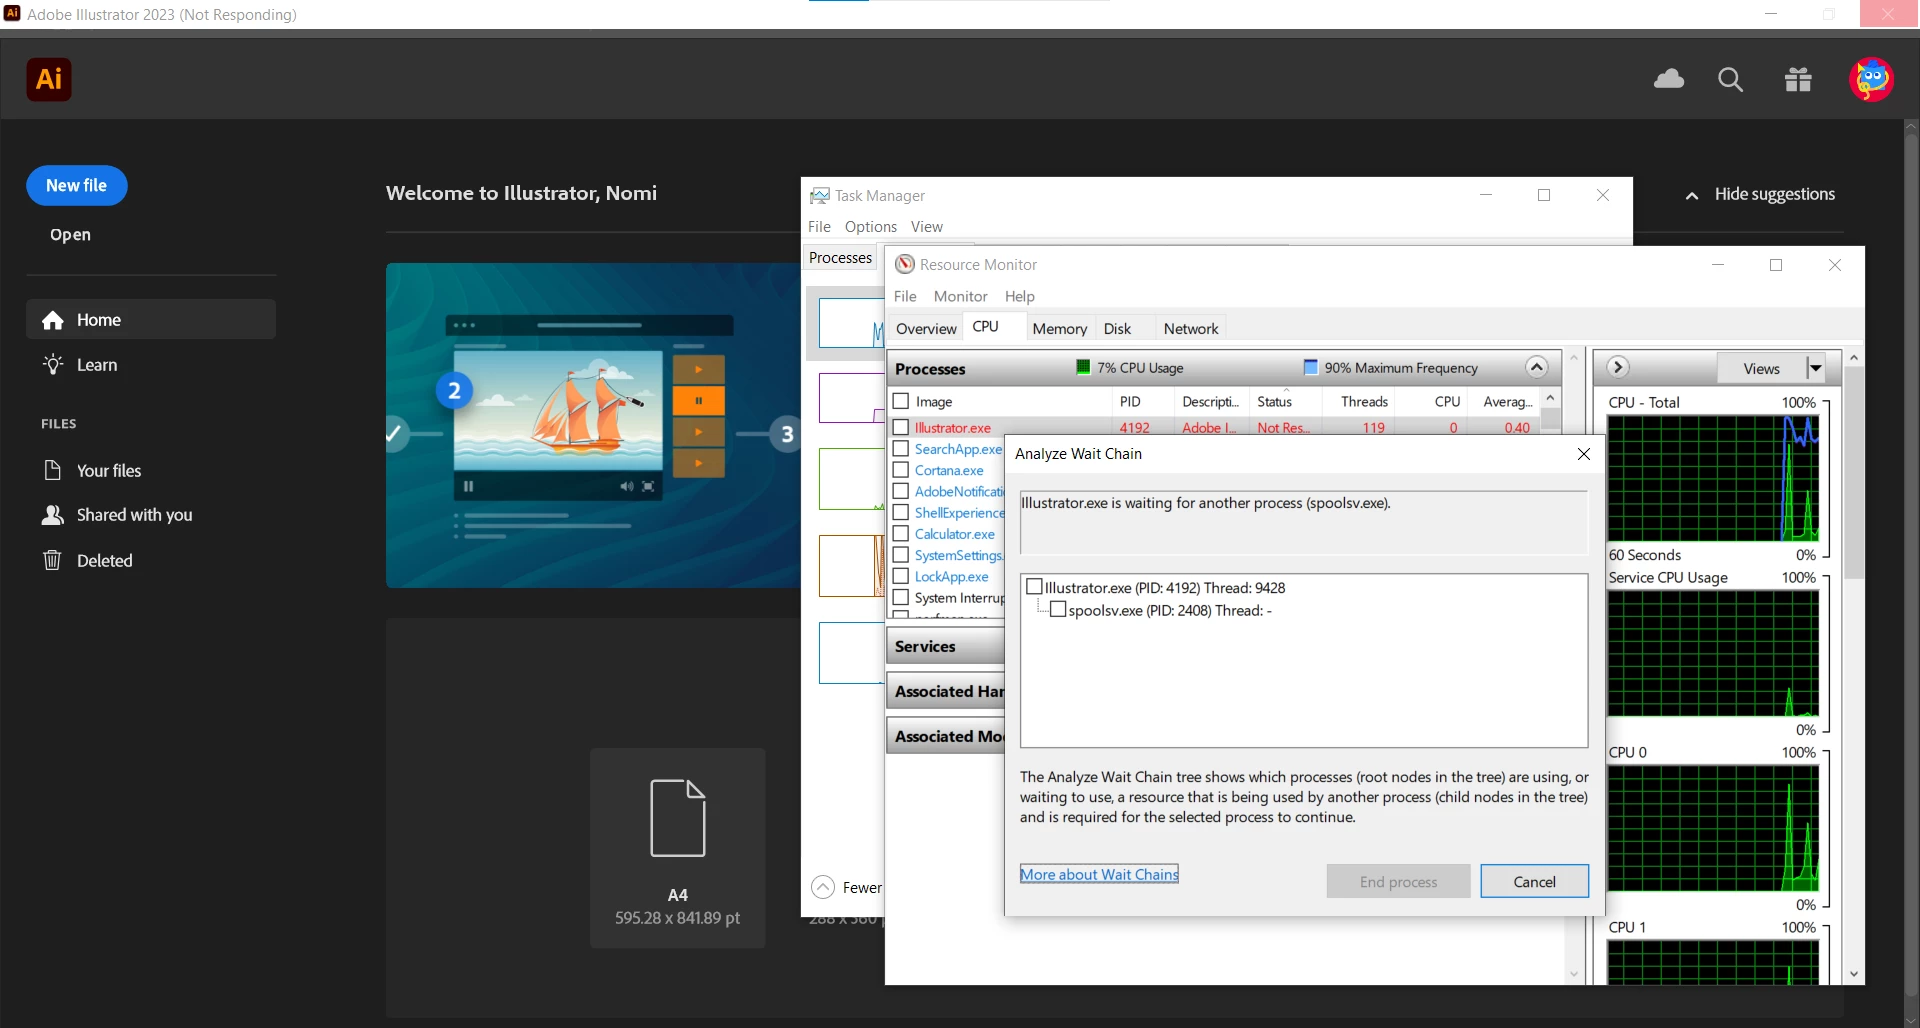The image size is (1920, 1028).
Task: Click the Deleted trash icon
Action: tap(53, 560)
